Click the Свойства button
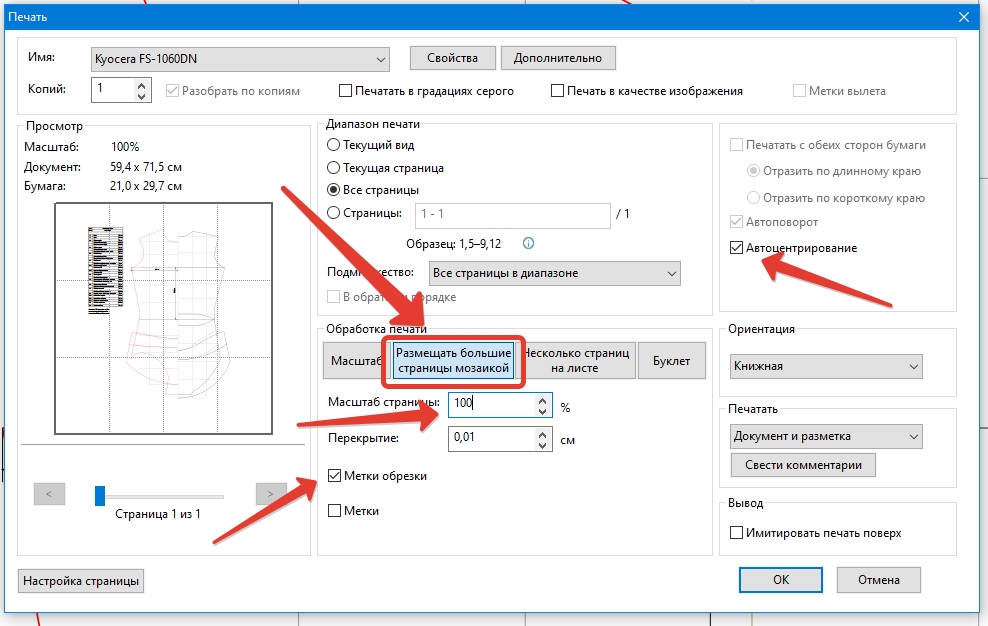This screenshot has height=626, width=988. (453, 58)
